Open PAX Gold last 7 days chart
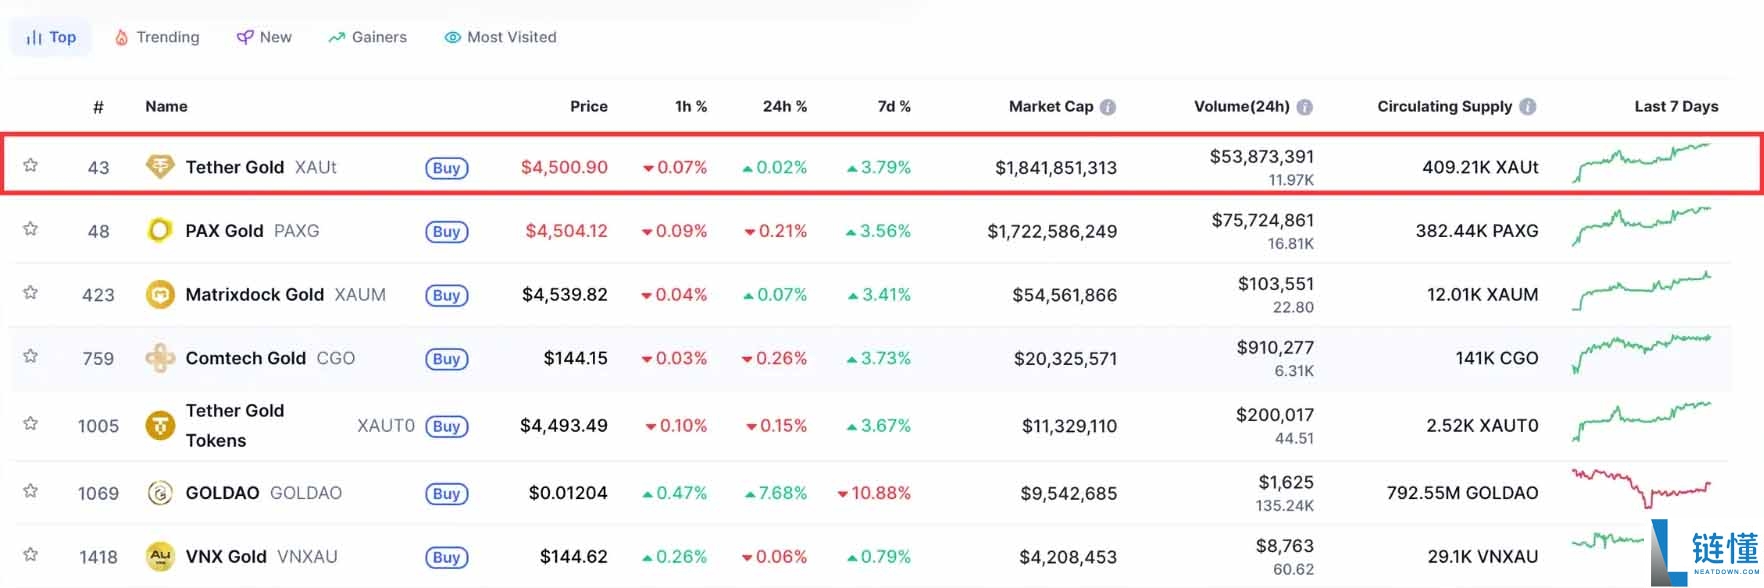 tap(1642, 225)
